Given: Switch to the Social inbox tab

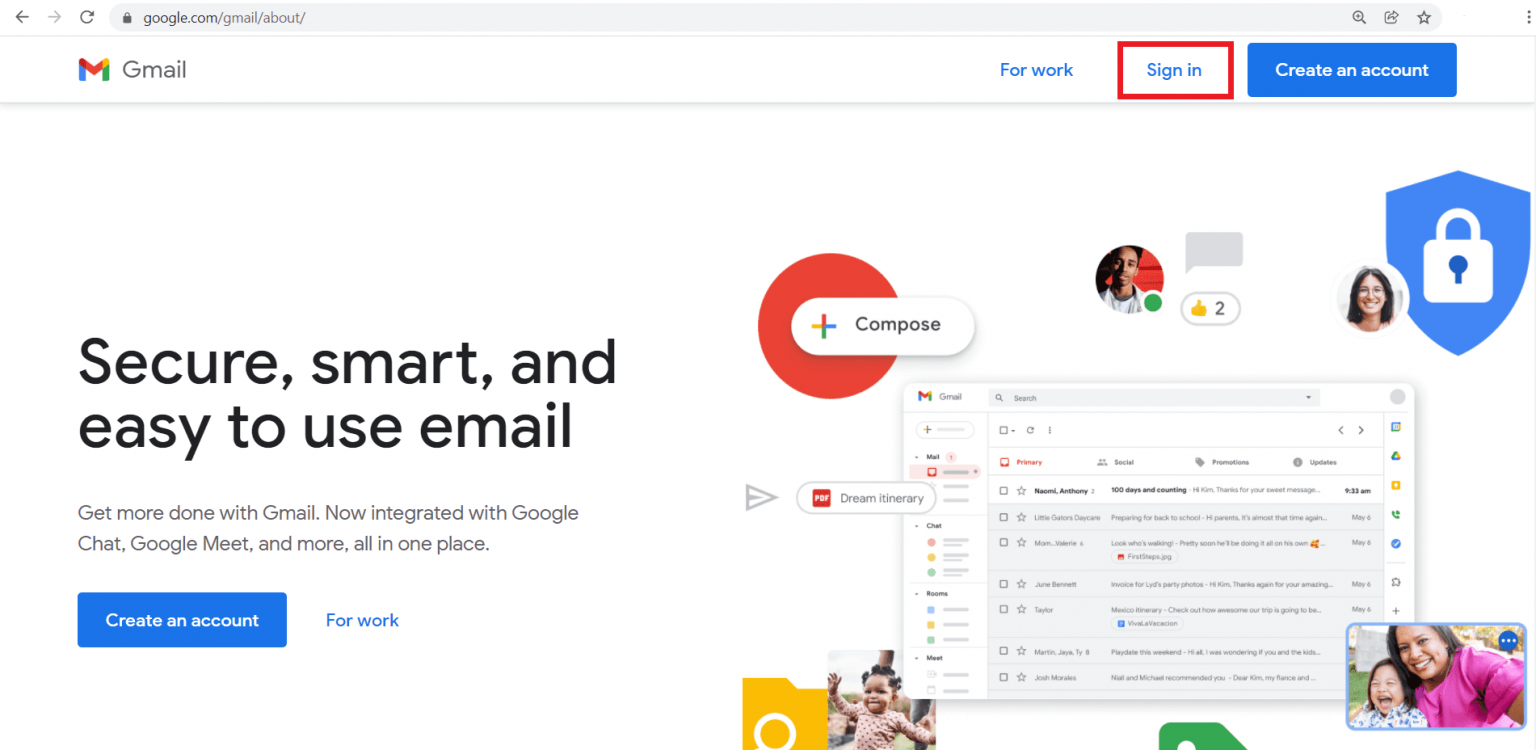Looking at the screenshot, I should [1123, 462].
